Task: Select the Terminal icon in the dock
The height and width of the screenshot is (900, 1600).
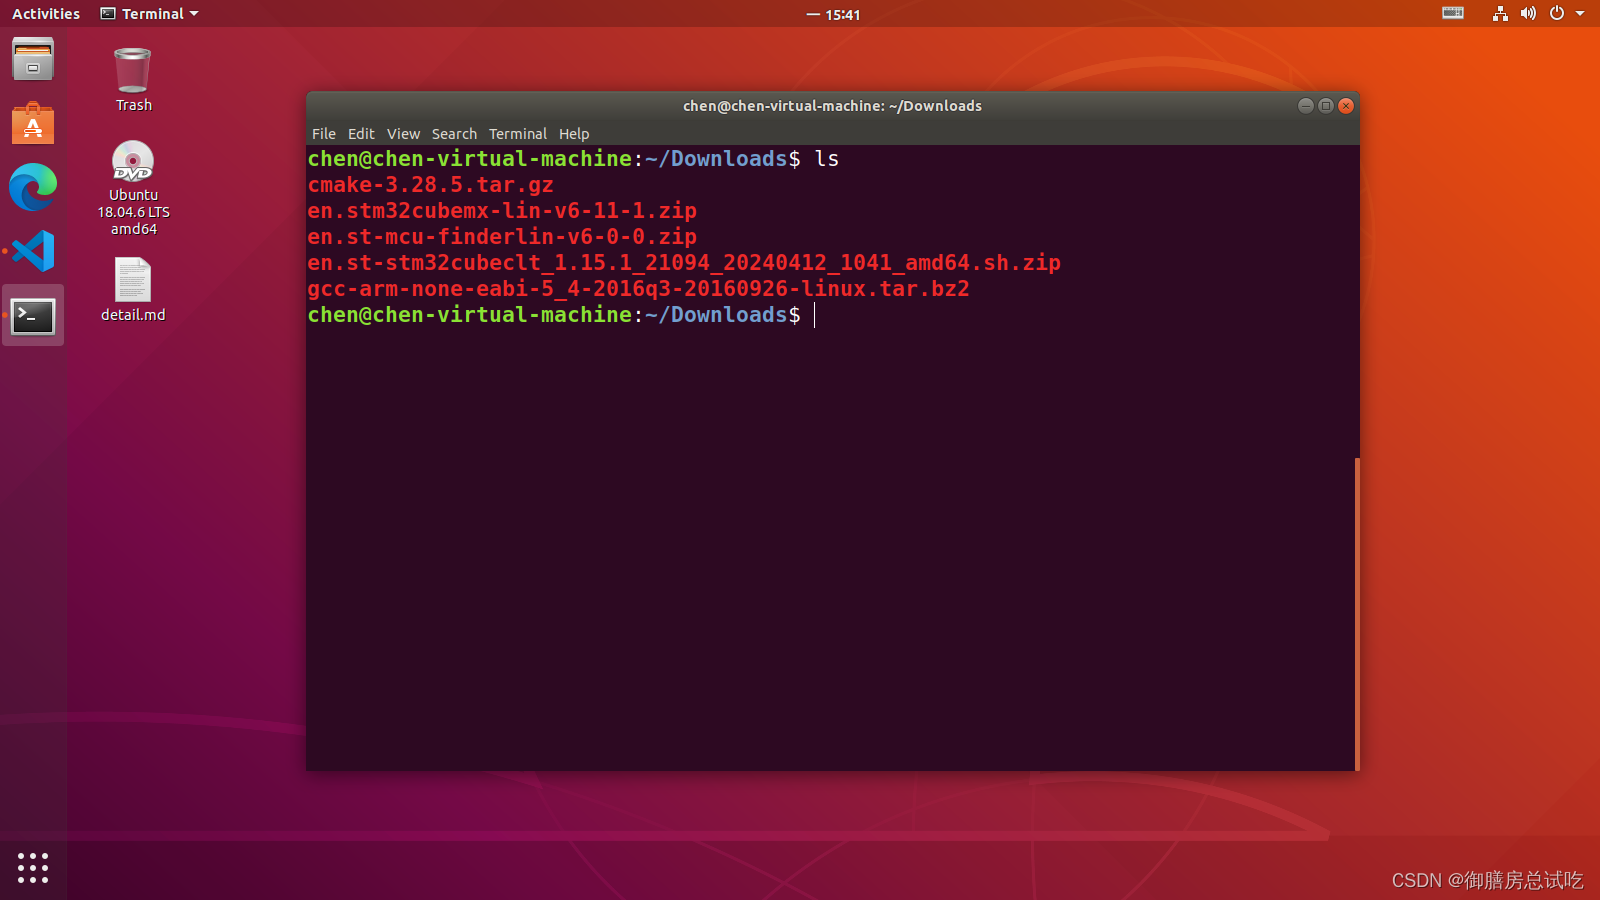Action: (x=33, y=315)
